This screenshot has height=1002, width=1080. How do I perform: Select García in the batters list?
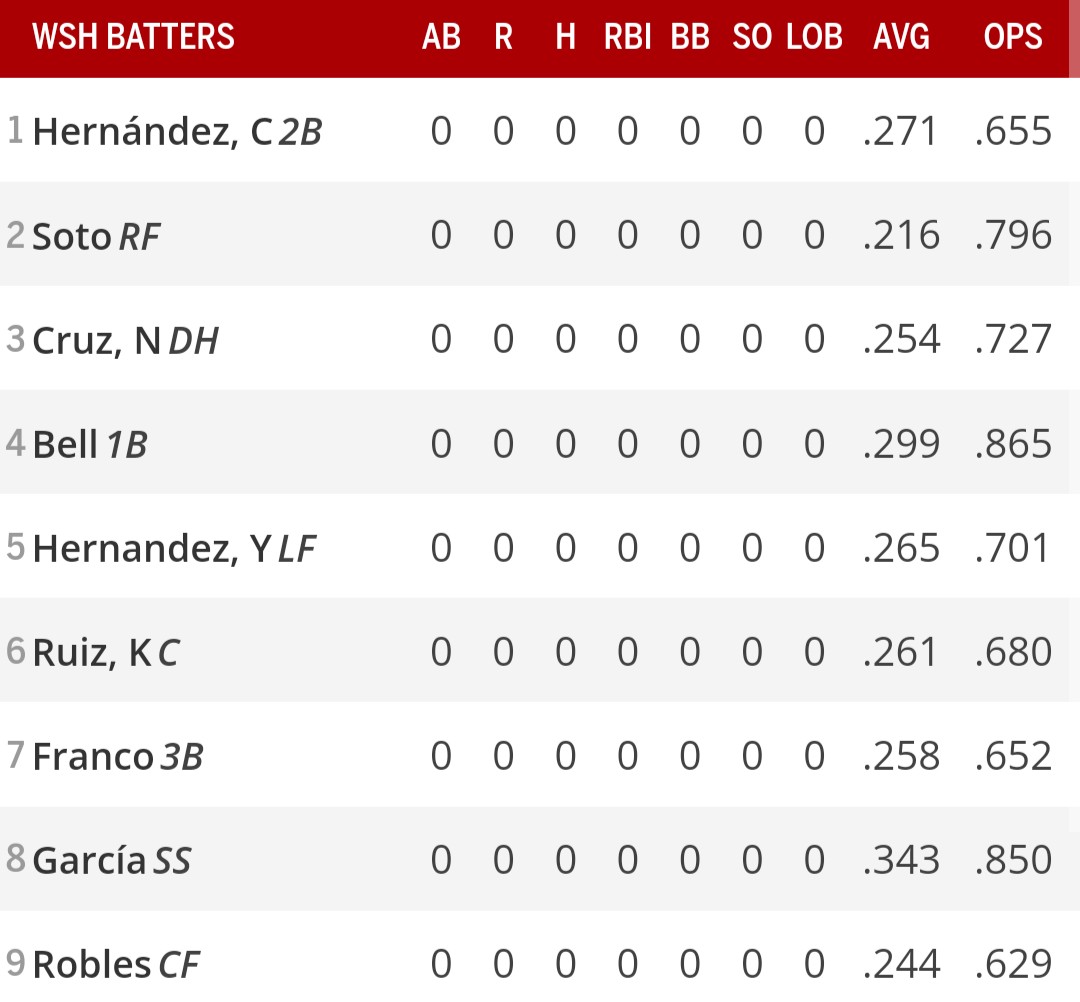(x=89, y=860)
